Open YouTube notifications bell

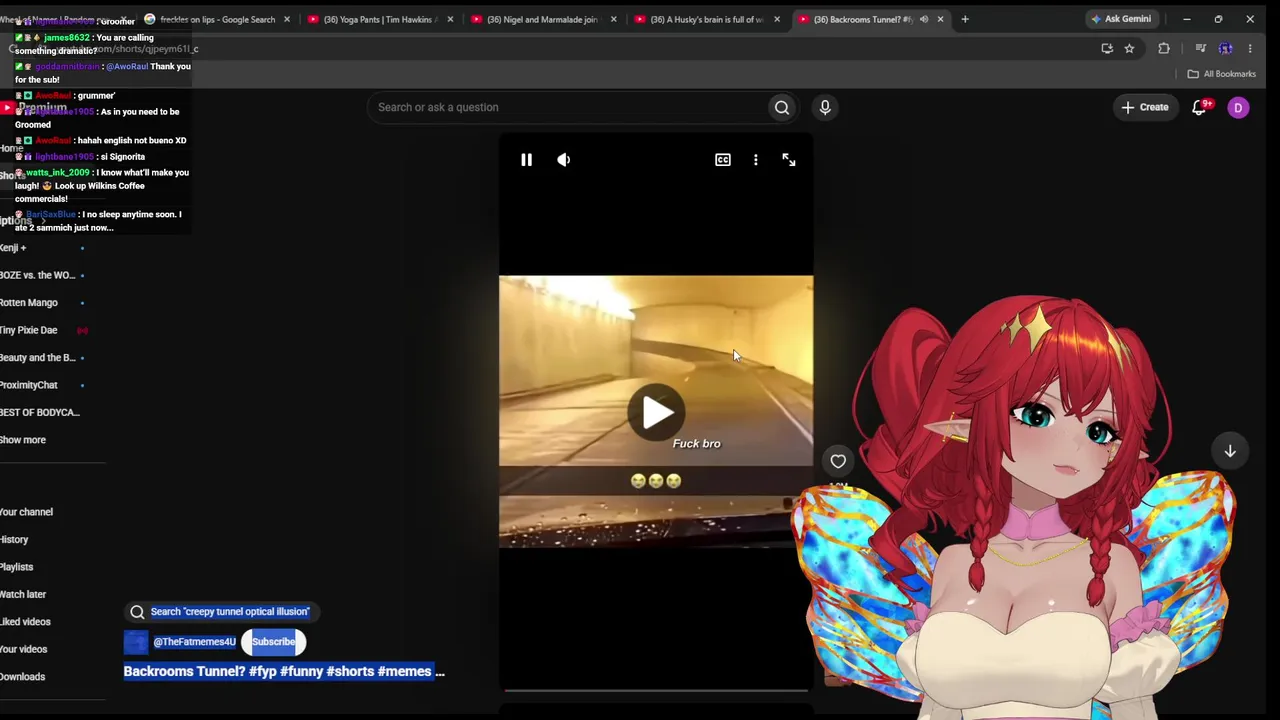click(x=1199, y=107)
